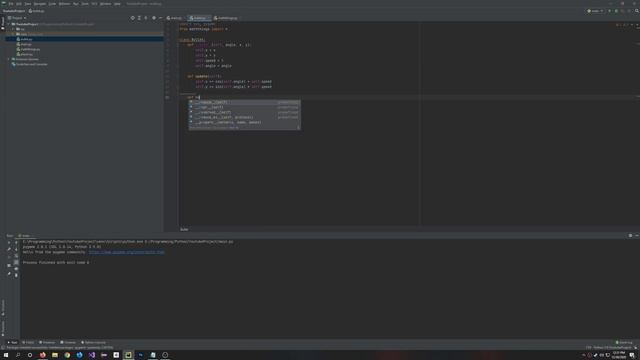Select player.py in the project tree
Viewport: 640px width, 360px height.
[x=27, y=54]
